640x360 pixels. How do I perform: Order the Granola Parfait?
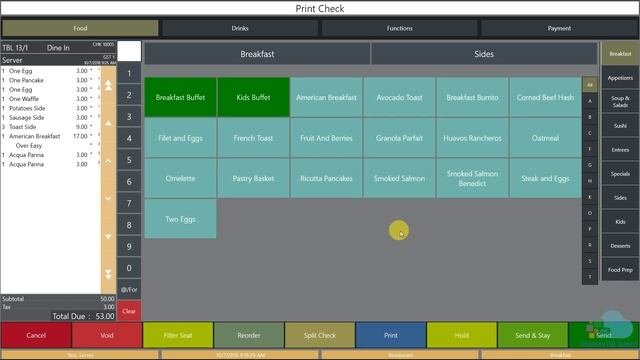399,138
